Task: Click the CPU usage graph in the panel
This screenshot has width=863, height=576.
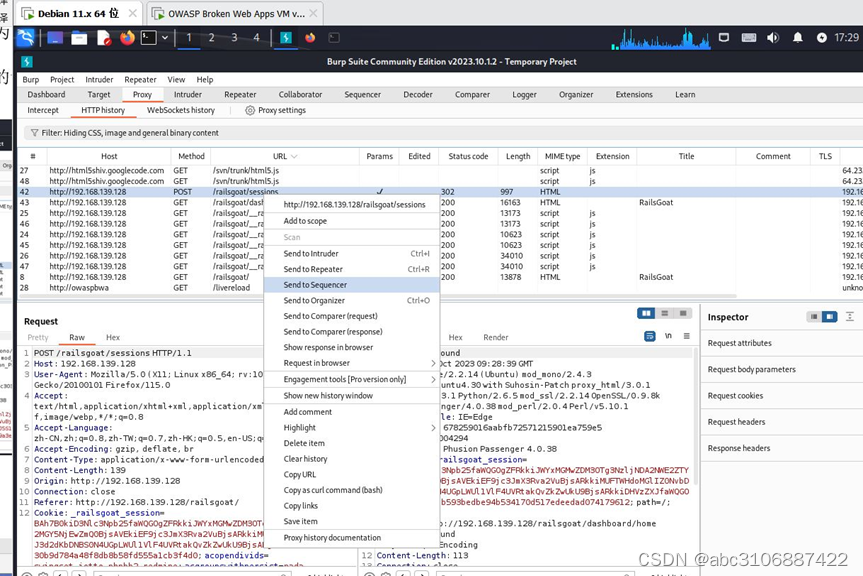Action: 660,39
